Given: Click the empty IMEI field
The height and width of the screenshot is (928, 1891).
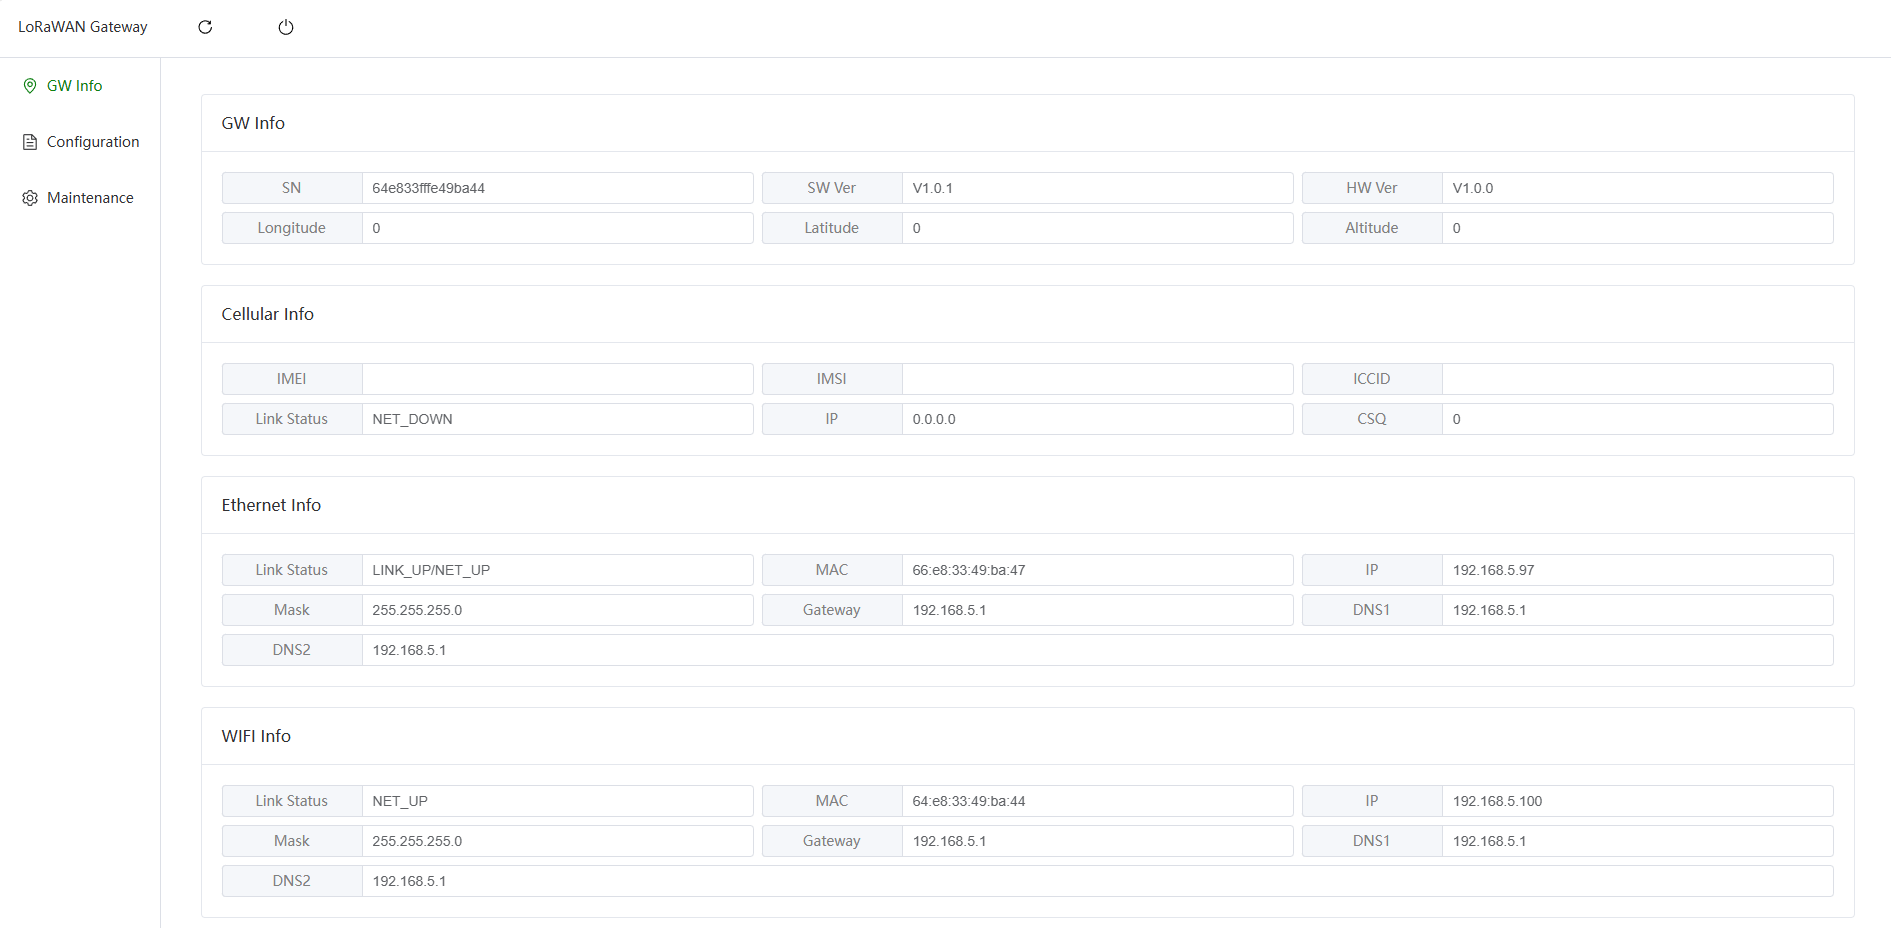Looking at the screenshot, I should (x=557, y=379).
